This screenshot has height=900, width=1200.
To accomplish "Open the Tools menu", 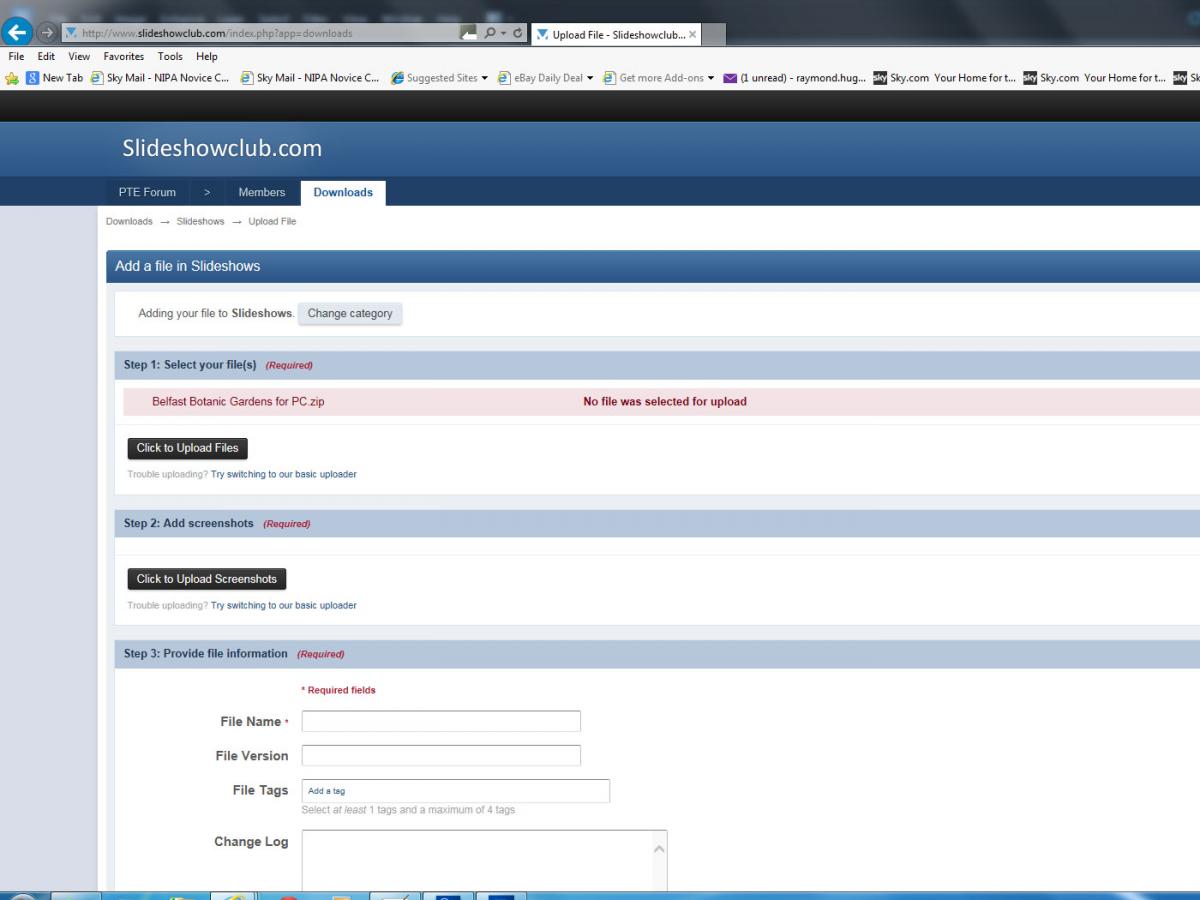I will [x=170, y=57].
